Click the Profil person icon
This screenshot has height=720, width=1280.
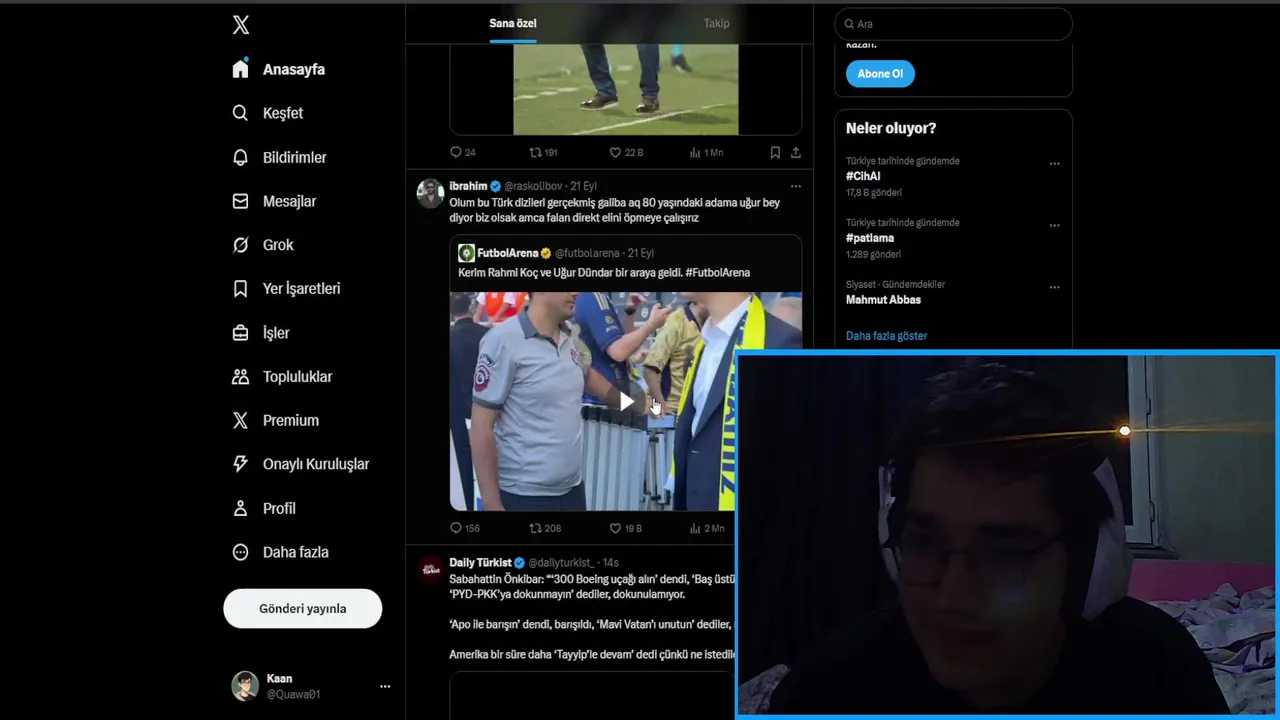(240, 508)
